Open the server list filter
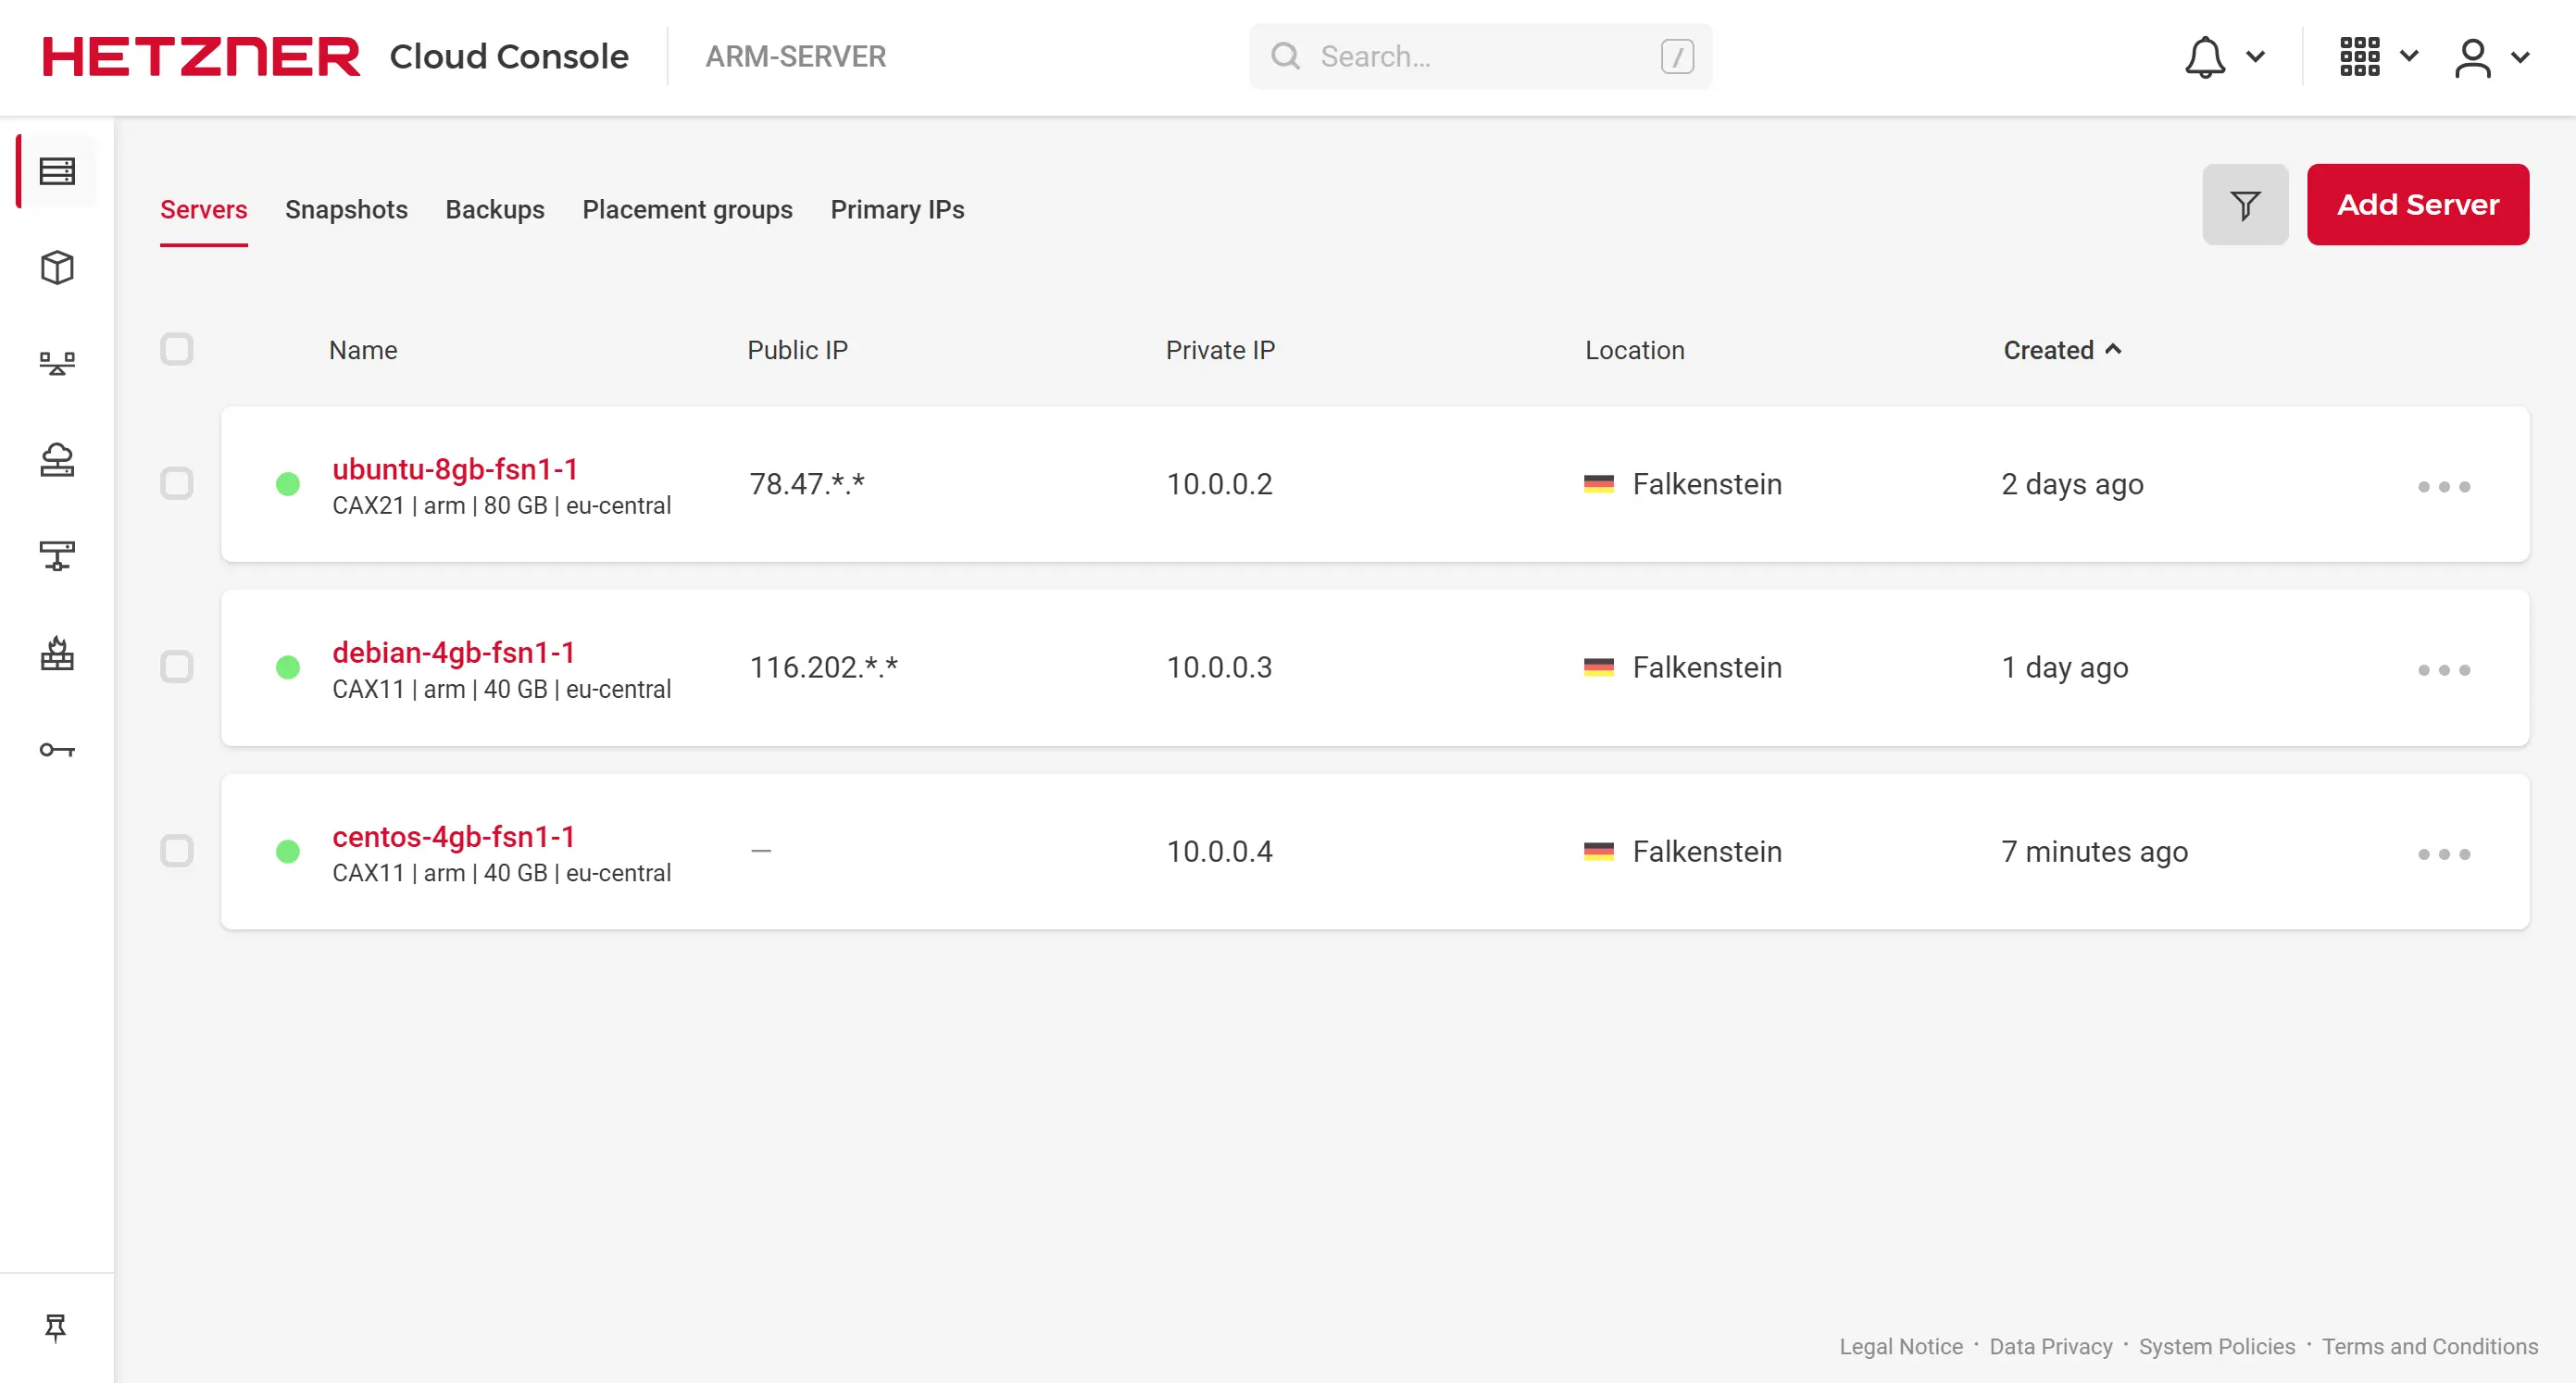The image size is (2576, 1383). click(x=2245, y=205)
